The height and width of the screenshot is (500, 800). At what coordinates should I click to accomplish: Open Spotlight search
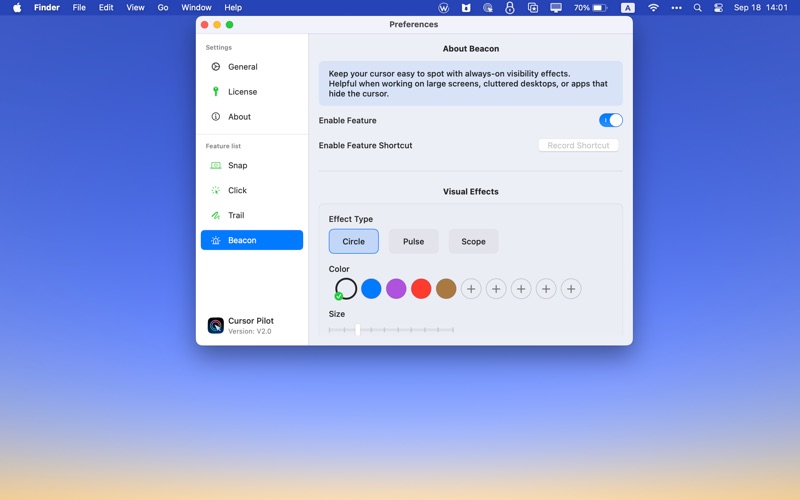click(x=697, y=8)
